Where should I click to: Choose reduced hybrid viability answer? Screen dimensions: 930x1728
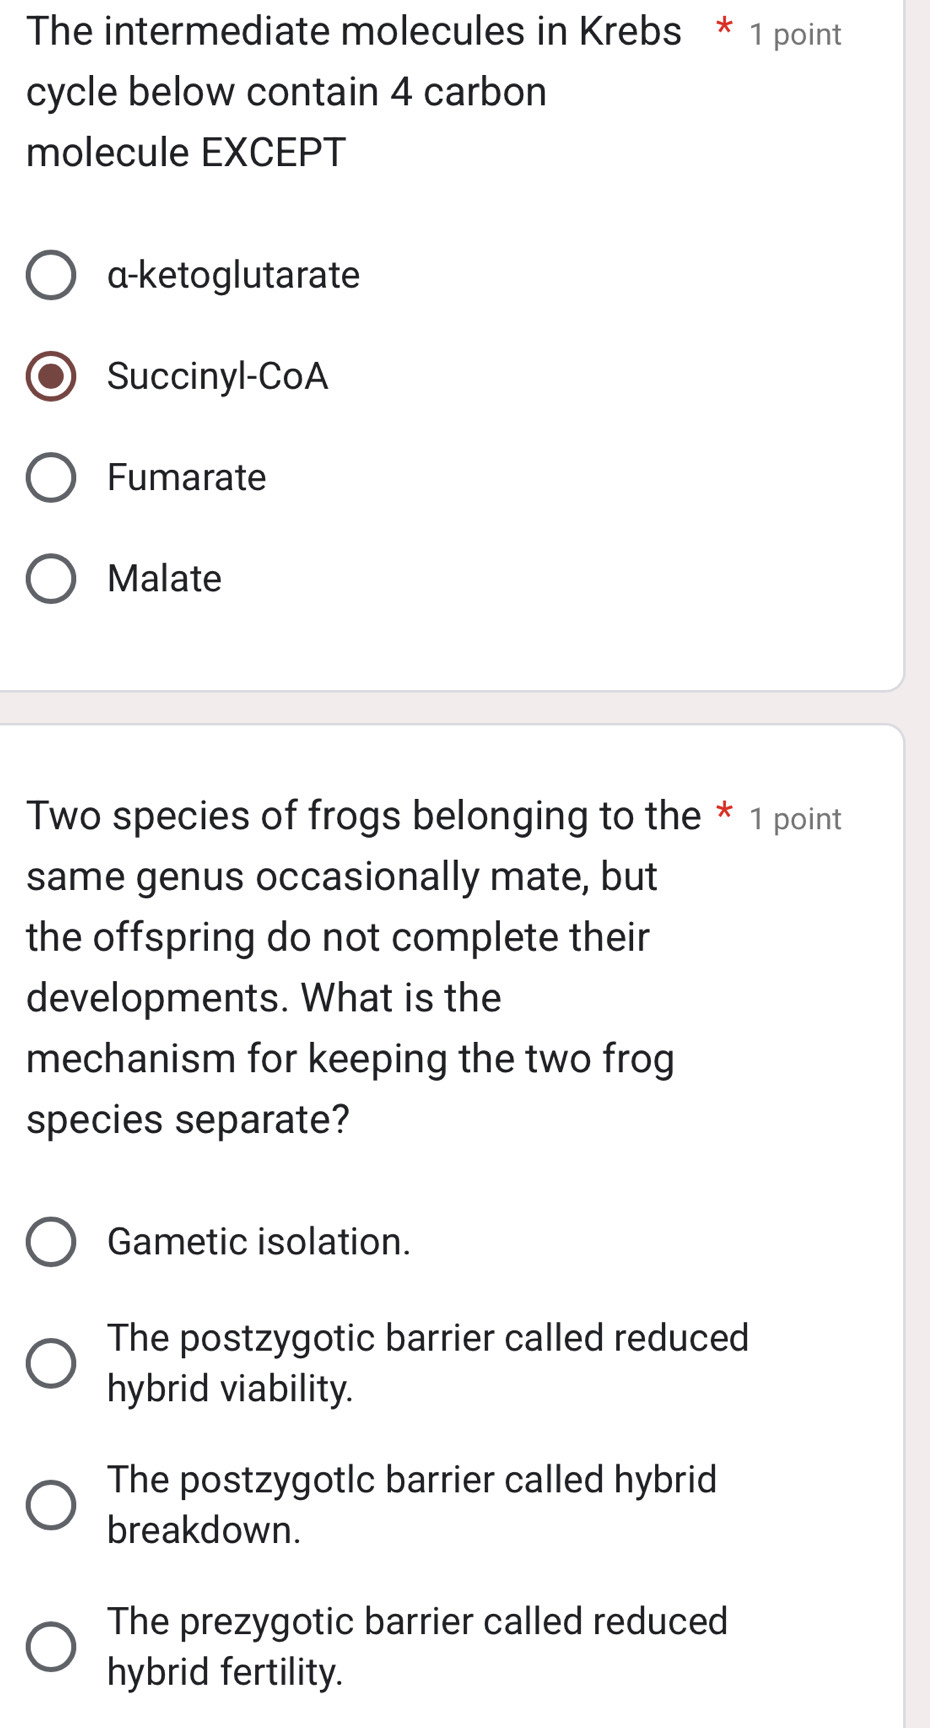[x=51, y=1362]
